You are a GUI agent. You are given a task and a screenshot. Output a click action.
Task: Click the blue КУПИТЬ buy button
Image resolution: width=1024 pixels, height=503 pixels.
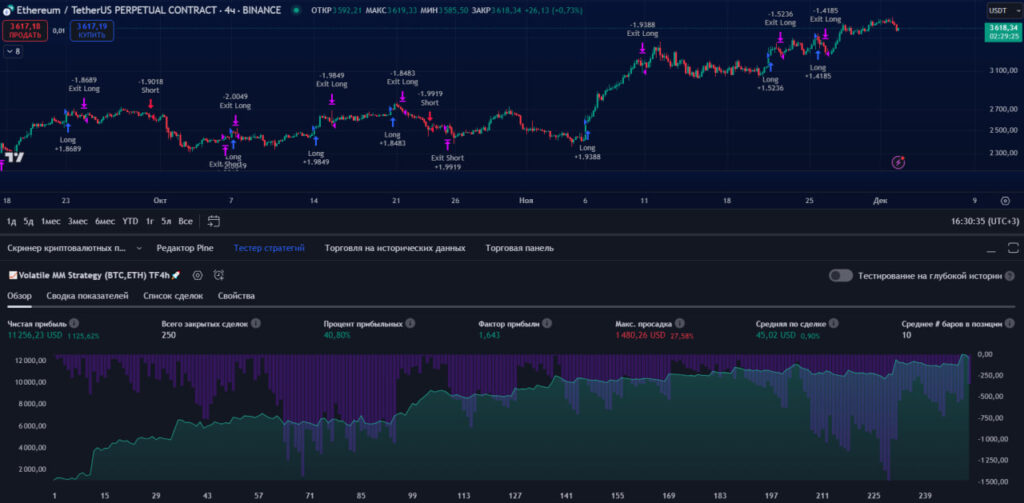91,30
